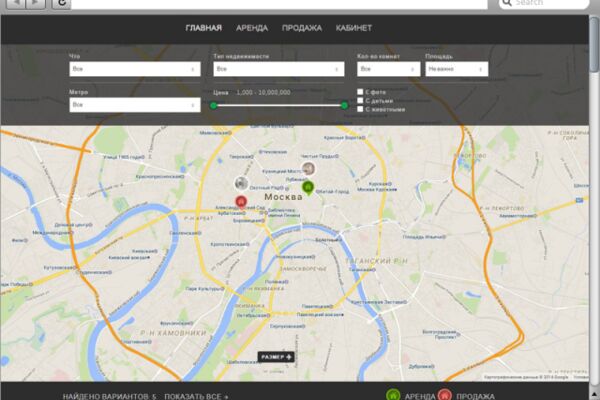
Task: Open the Что dropdown
Action: point(135,69)
